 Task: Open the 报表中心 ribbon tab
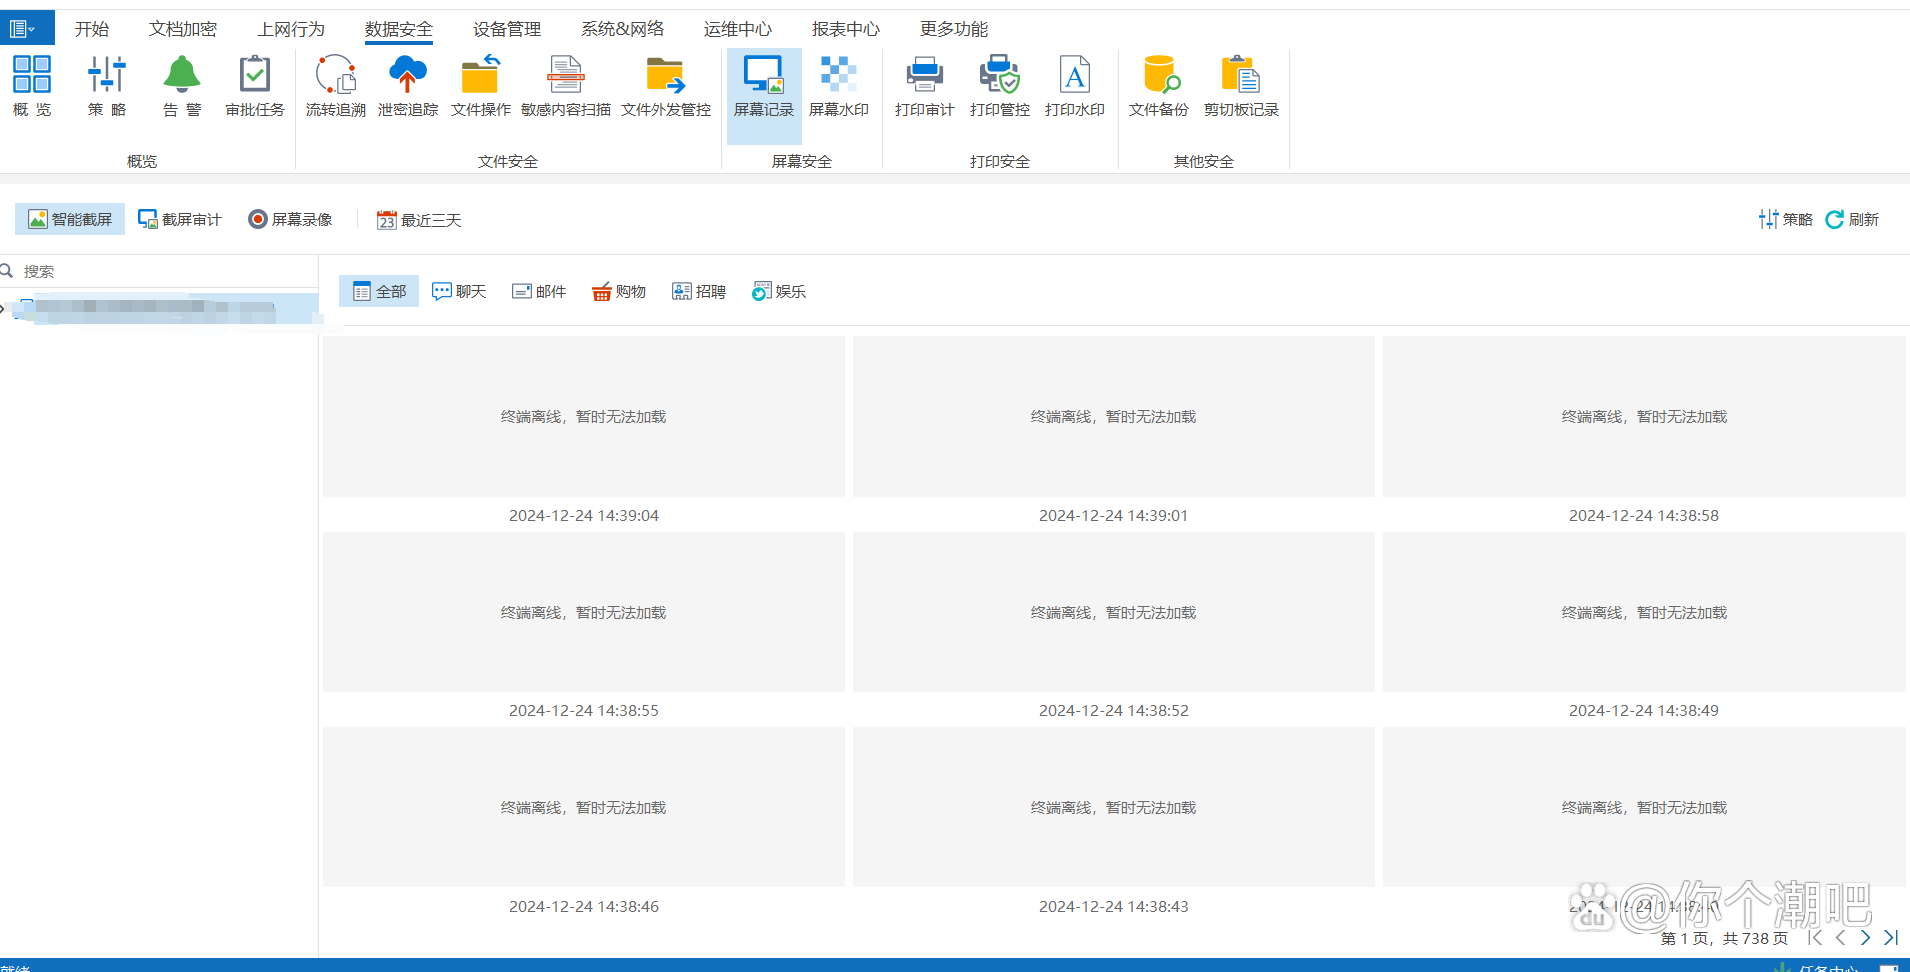(845, 29)
